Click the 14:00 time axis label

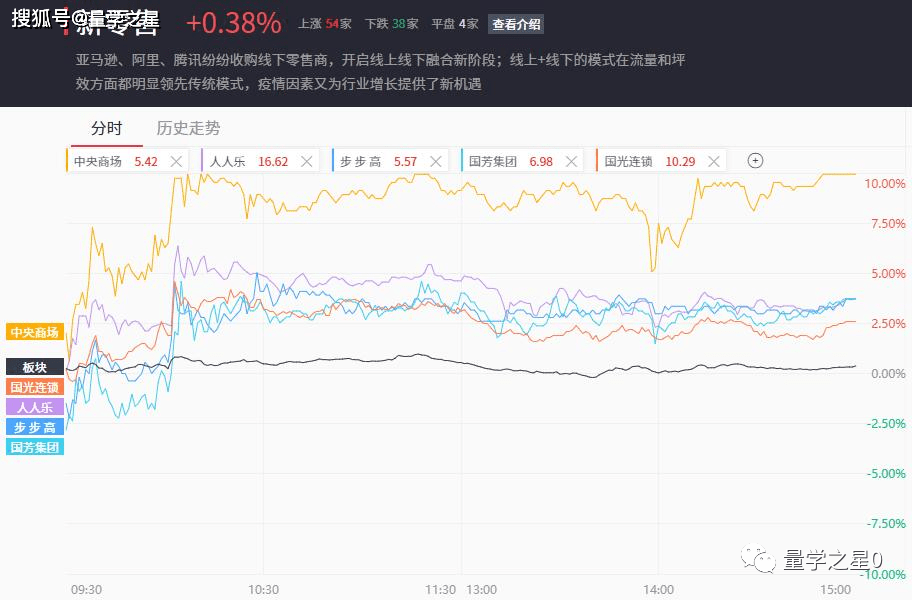pos(658,589)
